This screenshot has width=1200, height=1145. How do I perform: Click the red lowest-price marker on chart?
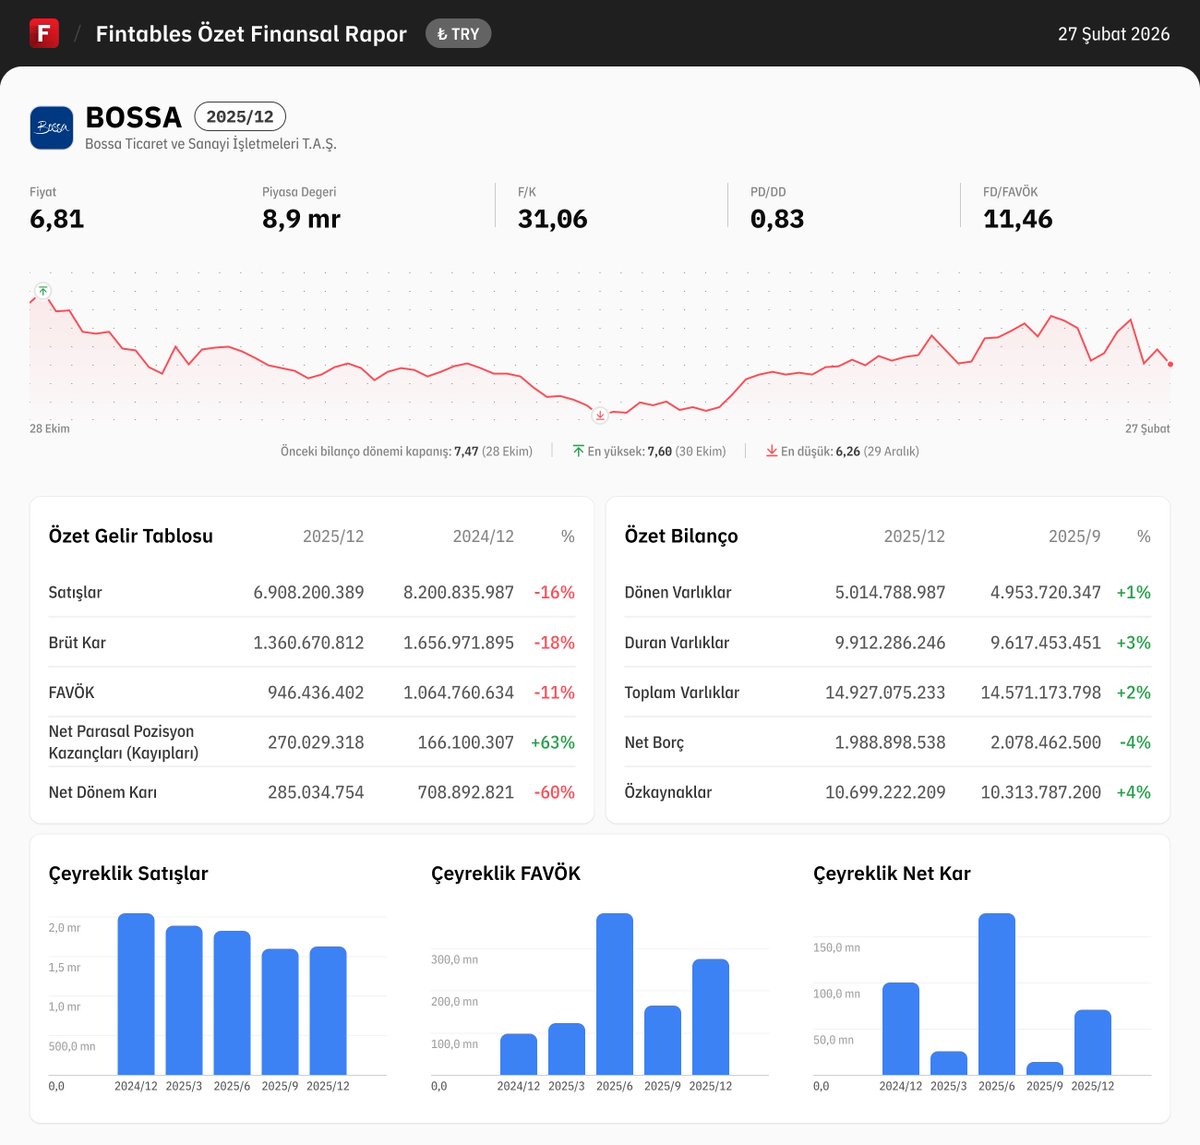click(600, 415)
